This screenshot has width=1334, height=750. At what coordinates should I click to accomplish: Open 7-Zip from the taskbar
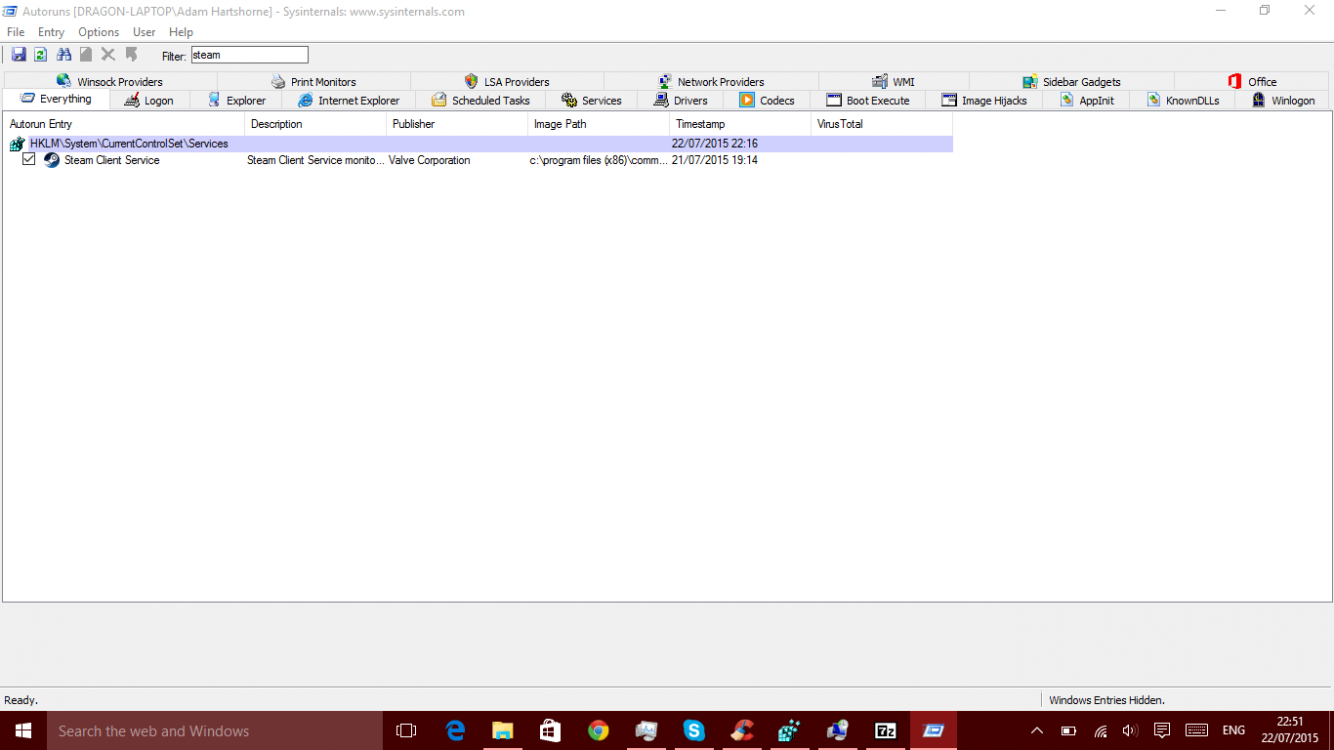coord(885,731)
